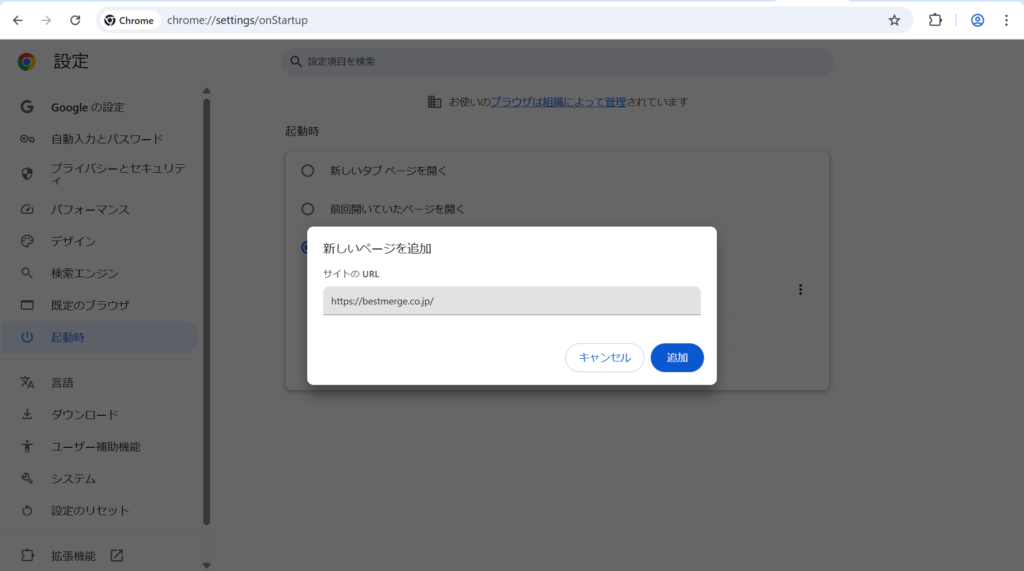The image size is (1024, 571).
Task: Click the search magnifier icon in settings
Action: [296, 62]
